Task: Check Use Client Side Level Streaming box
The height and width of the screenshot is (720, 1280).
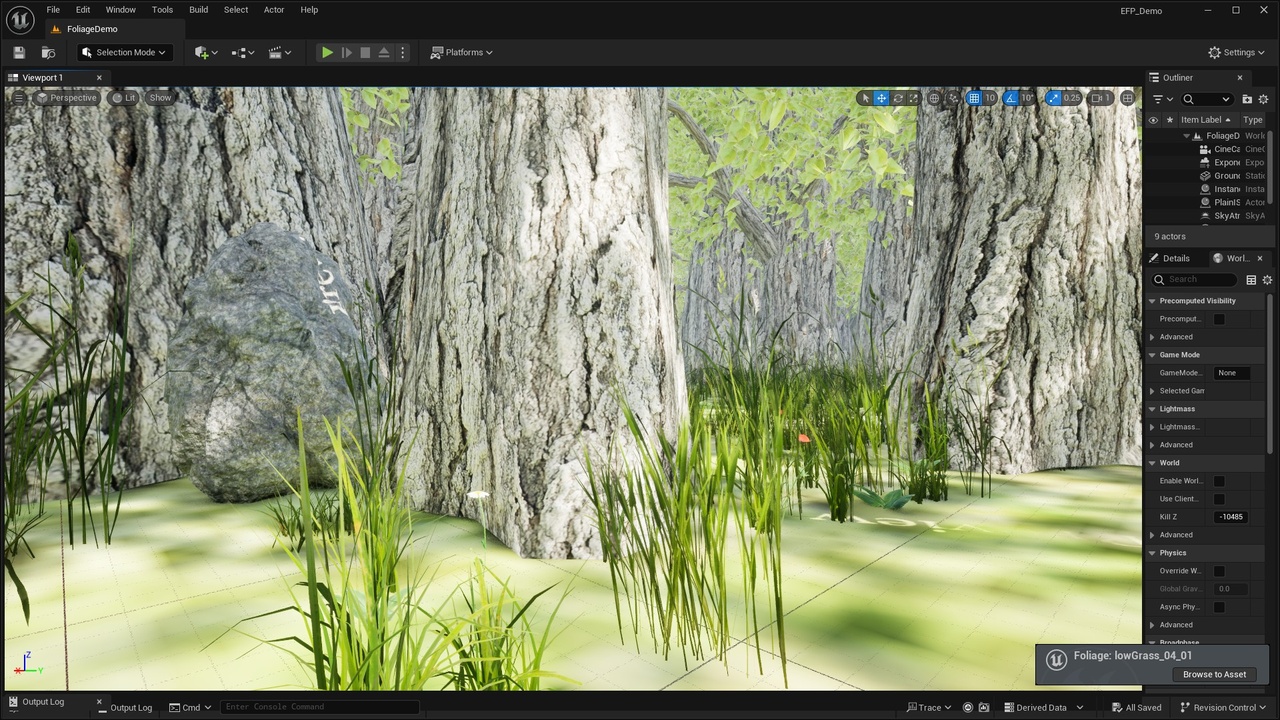Action: click(x=1219, y=499)
